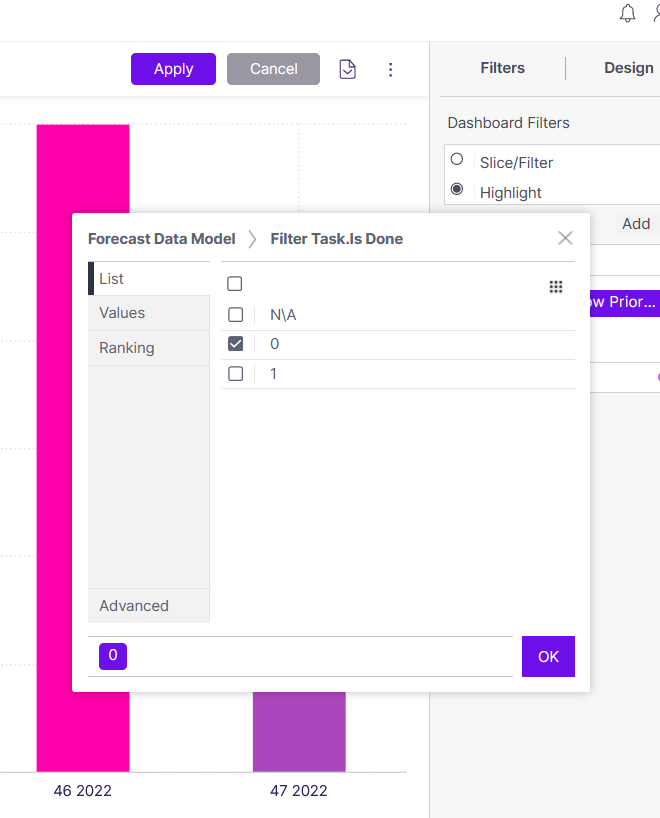Click the Filter Task.Is Done title

337,239
